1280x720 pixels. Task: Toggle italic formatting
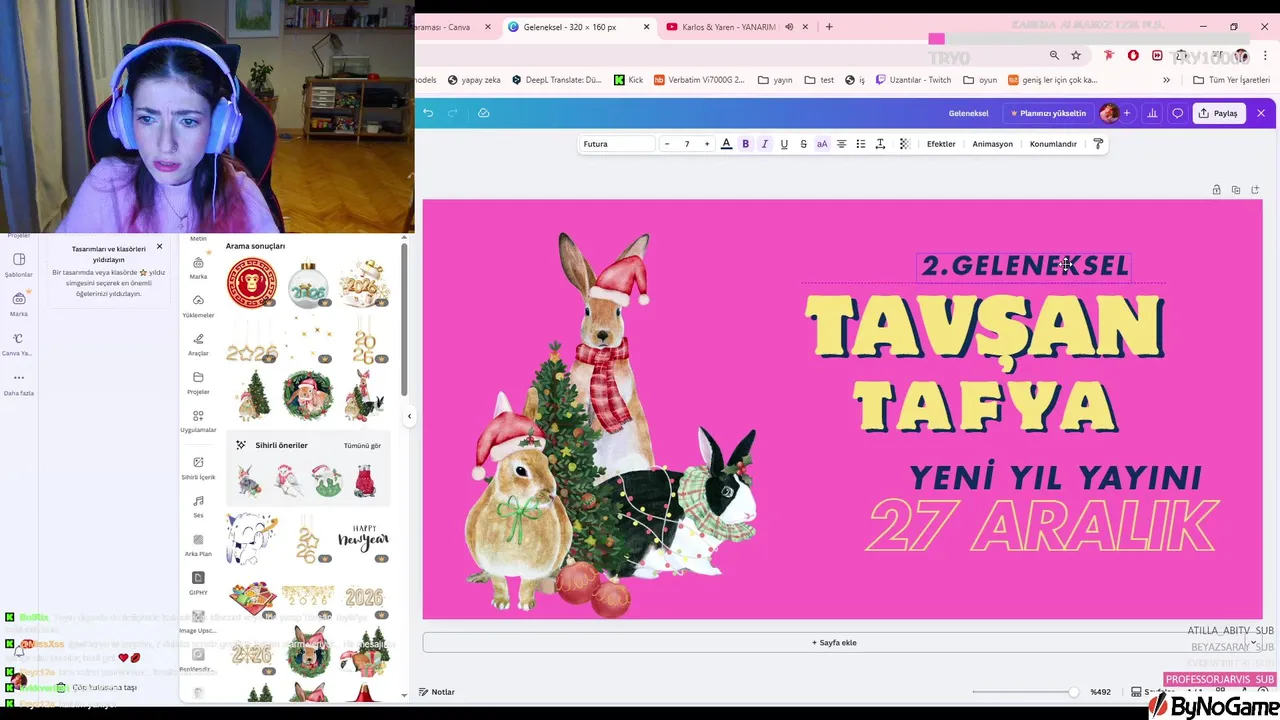point(765,144)
